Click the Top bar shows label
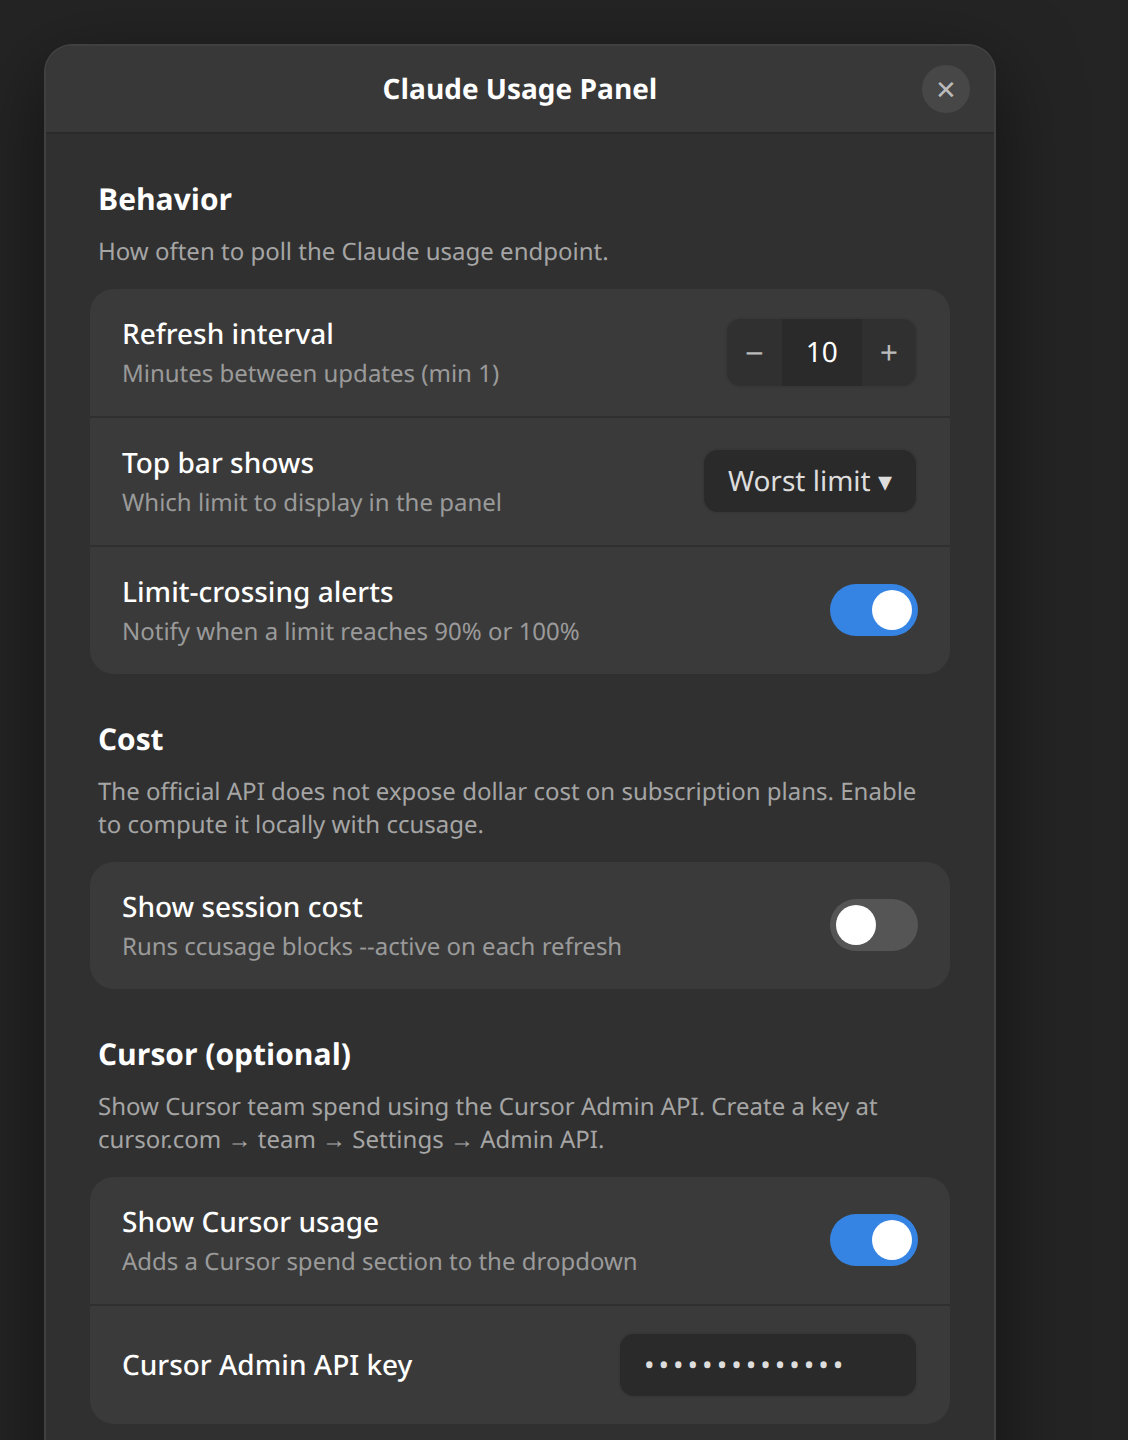The width and height of the screenshot is (1128, 1440). pyautogui.click(x=218, y=463)
